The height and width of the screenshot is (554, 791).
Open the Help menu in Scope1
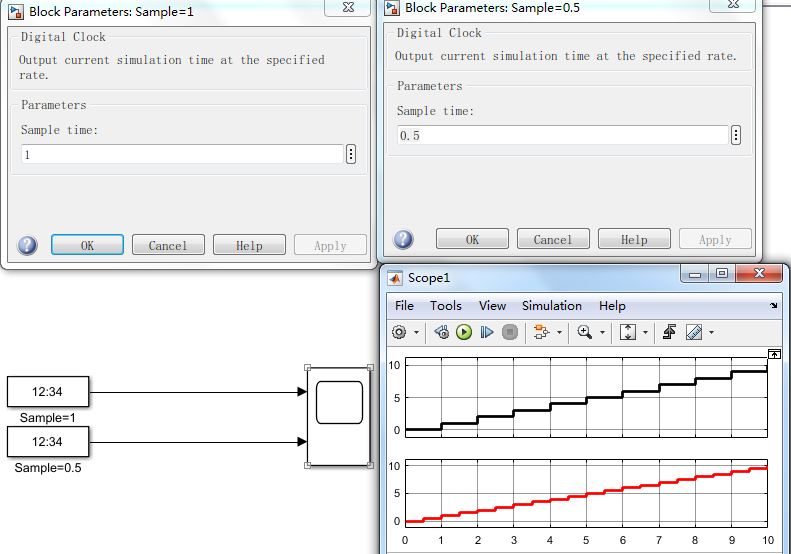tap(612, 306)
